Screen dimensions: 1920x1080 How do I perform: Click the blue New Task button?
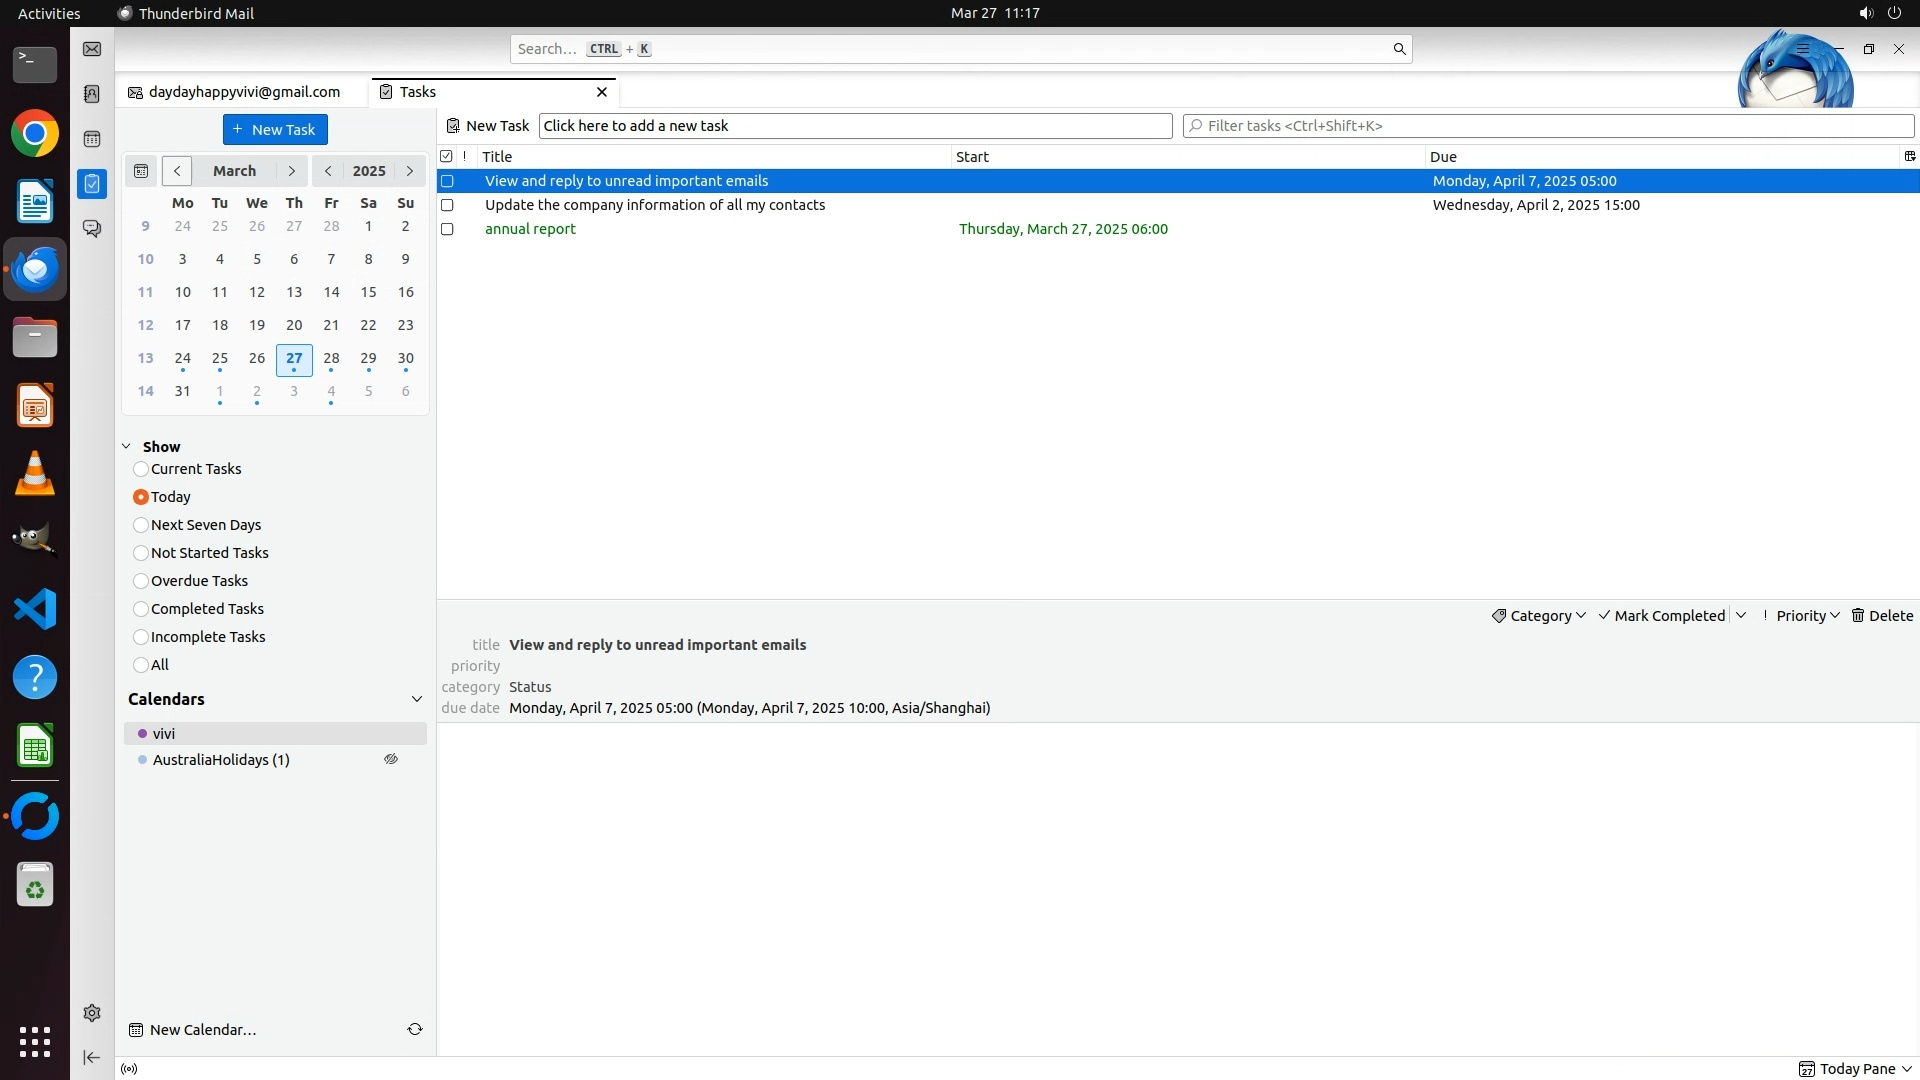pyautogui.click(x=275, y=130)
